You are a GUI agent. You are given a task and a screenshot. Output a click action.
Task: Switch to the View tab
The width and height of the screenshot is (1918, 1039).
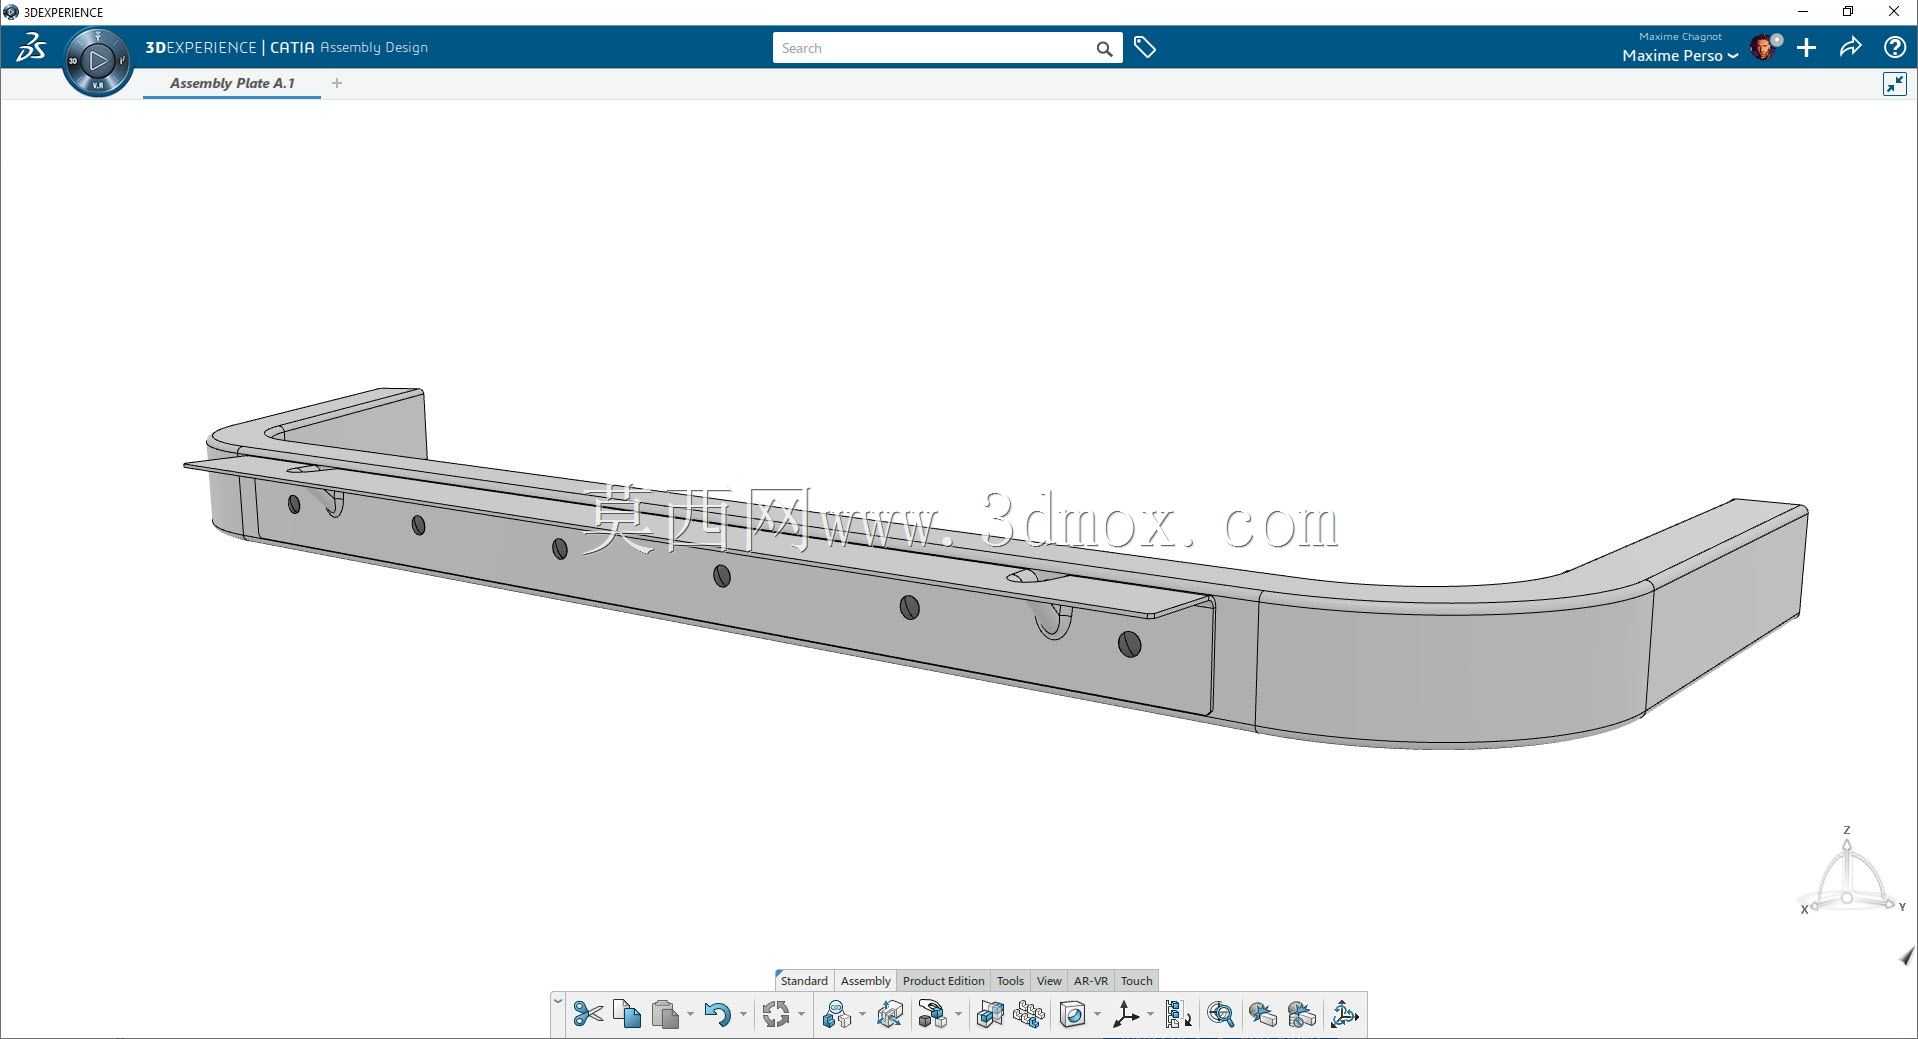coord(1049,981)
